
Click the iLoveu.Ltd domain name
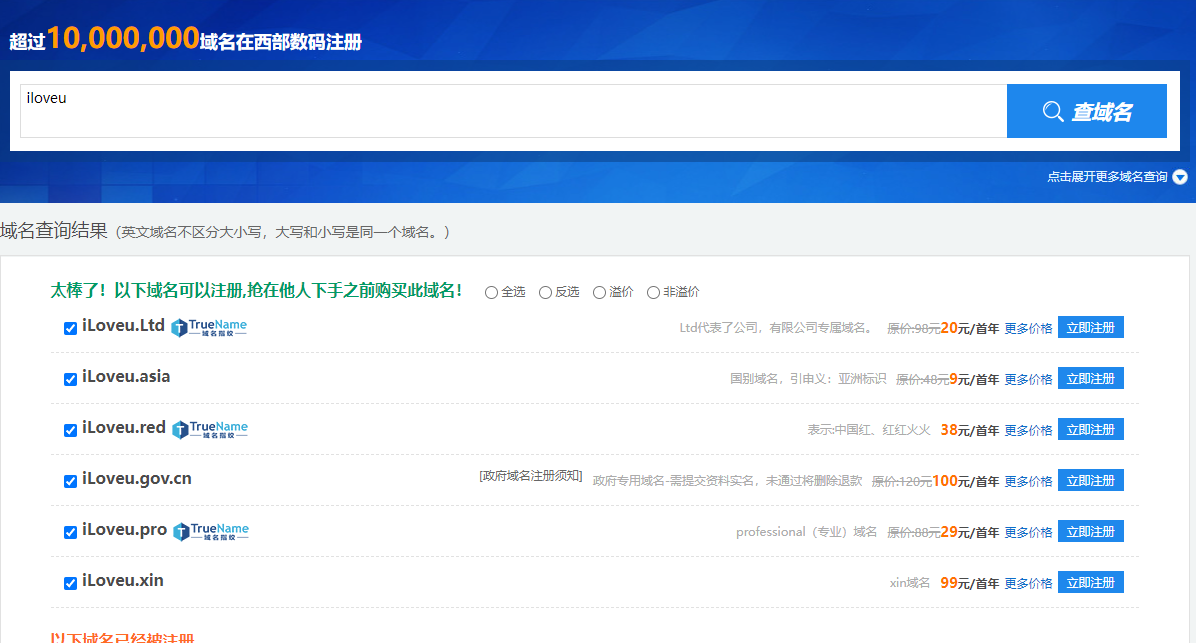point(124,326)
